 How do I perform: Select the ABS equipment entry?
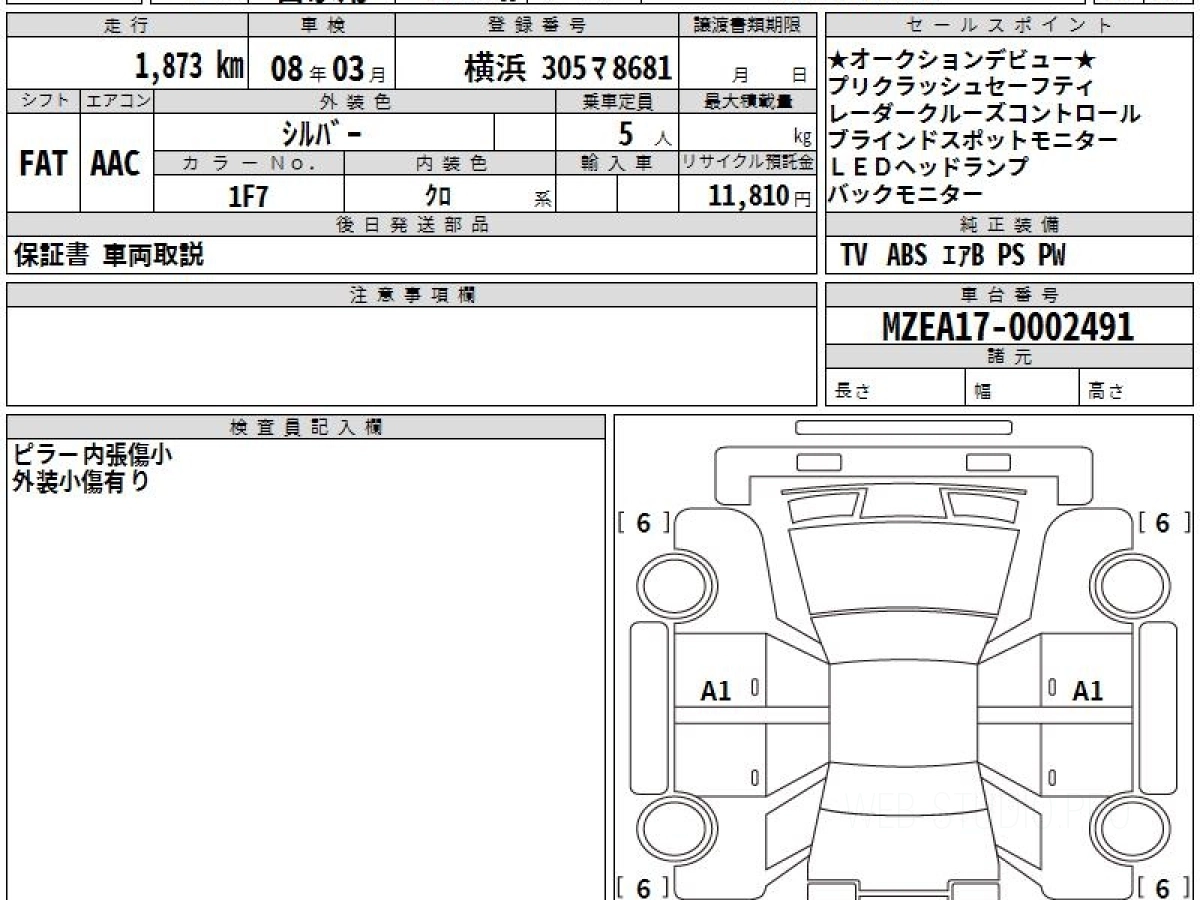pyautogui.click(x=907, y=256)
